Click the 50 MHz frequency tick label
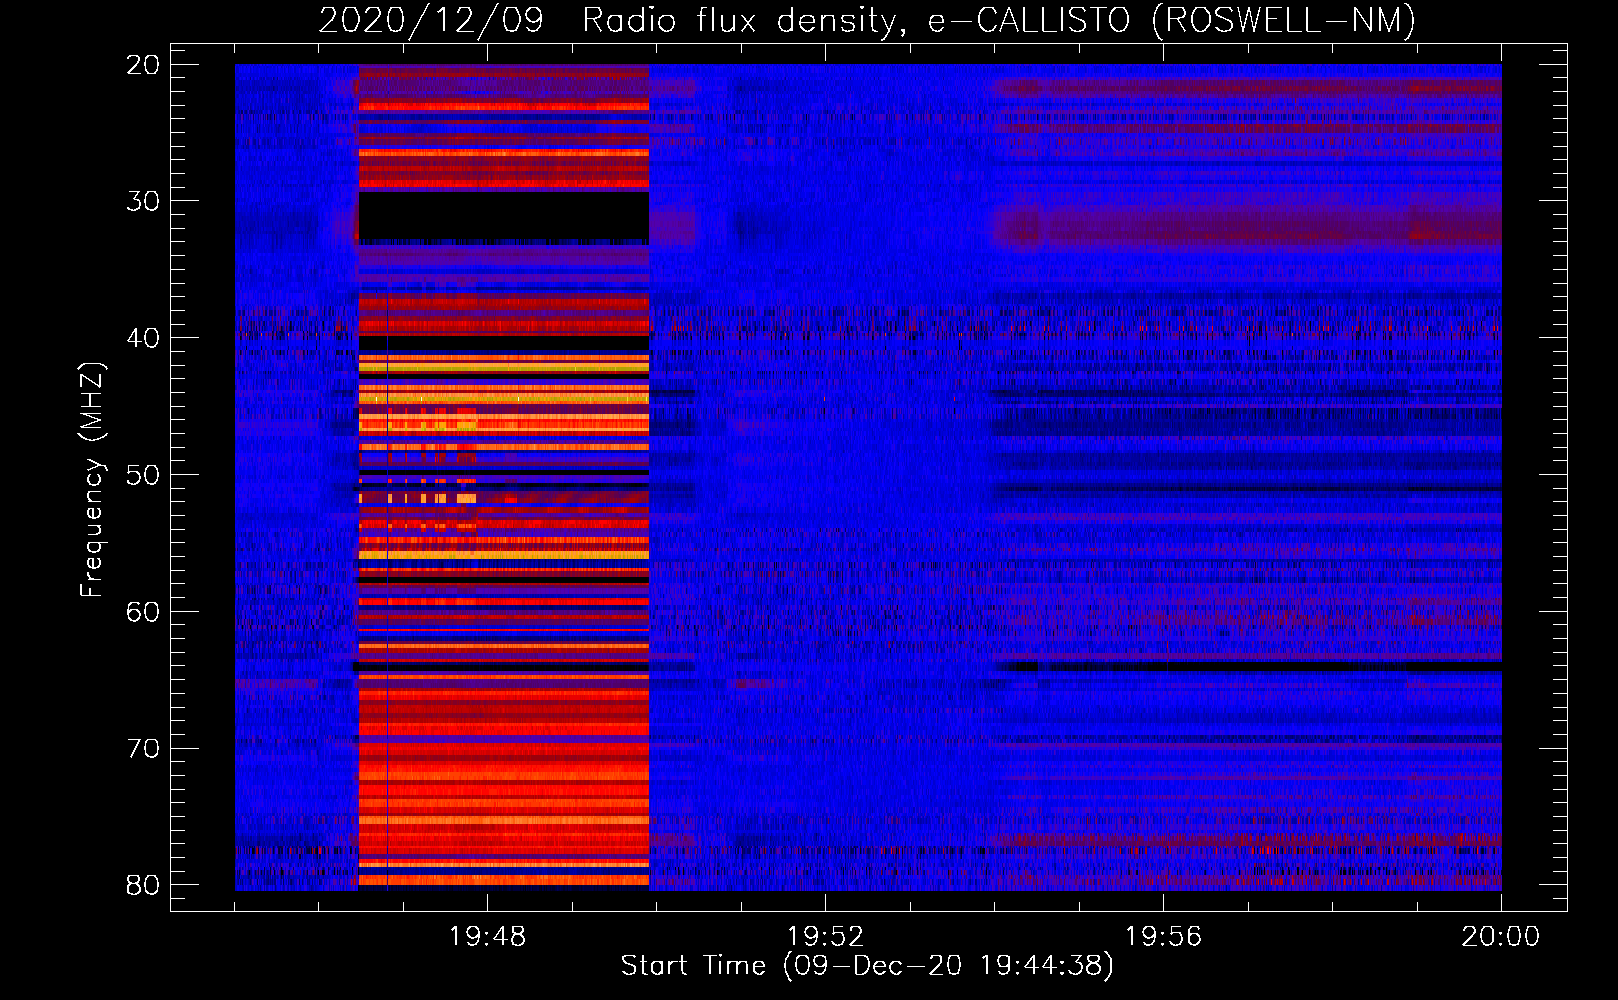1618x1000 pixels. click(143, 475)
